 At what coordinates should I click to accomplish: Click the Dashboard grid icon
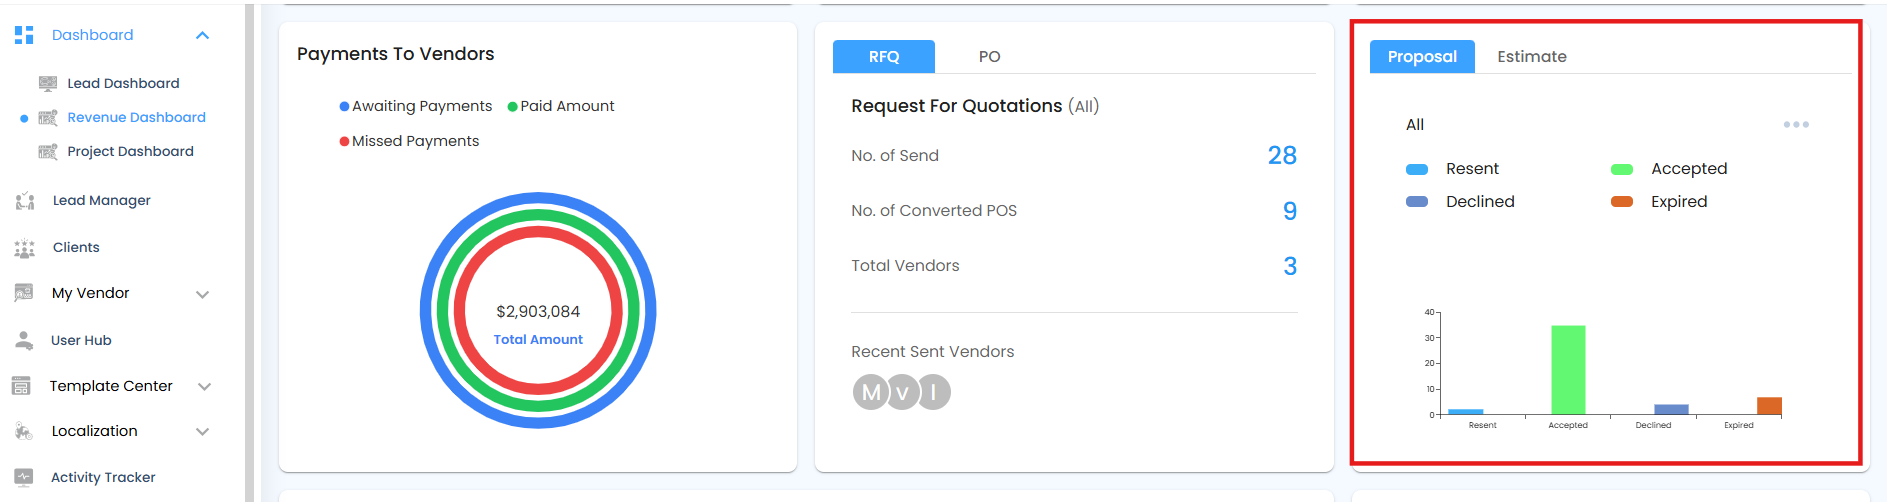click(x=24, y=35)
